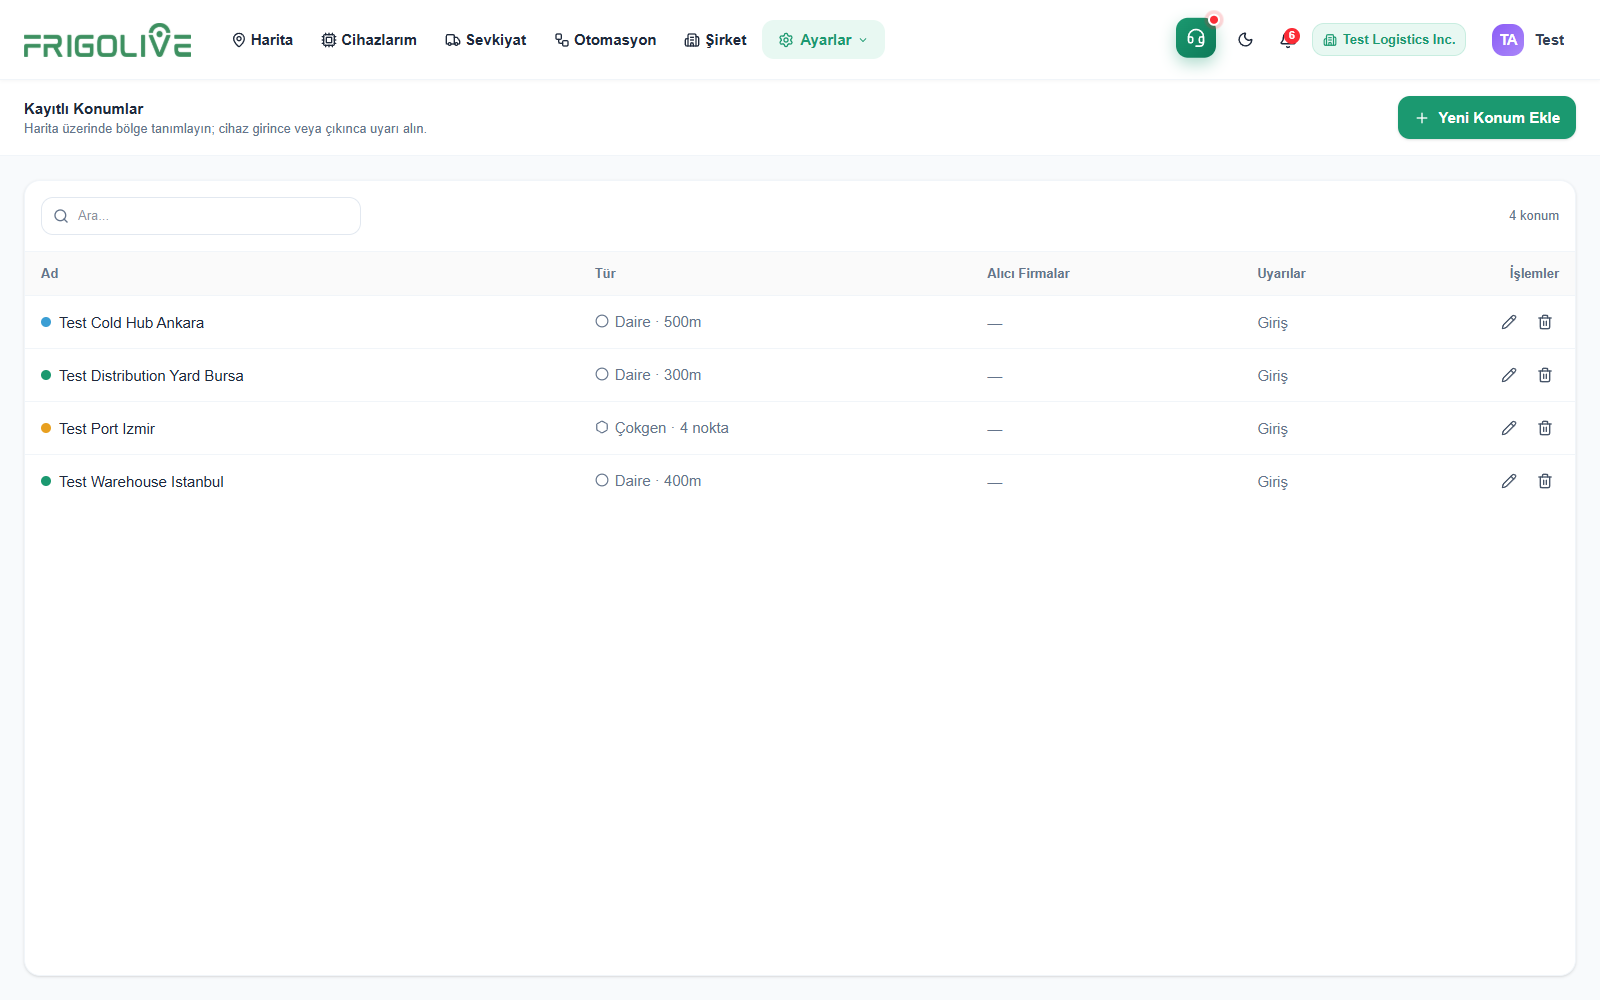Viewport: 1600px width, 1000px height.
Task: Click the Kayıtlı Konumlar page title
Action: tap(84, 109)
